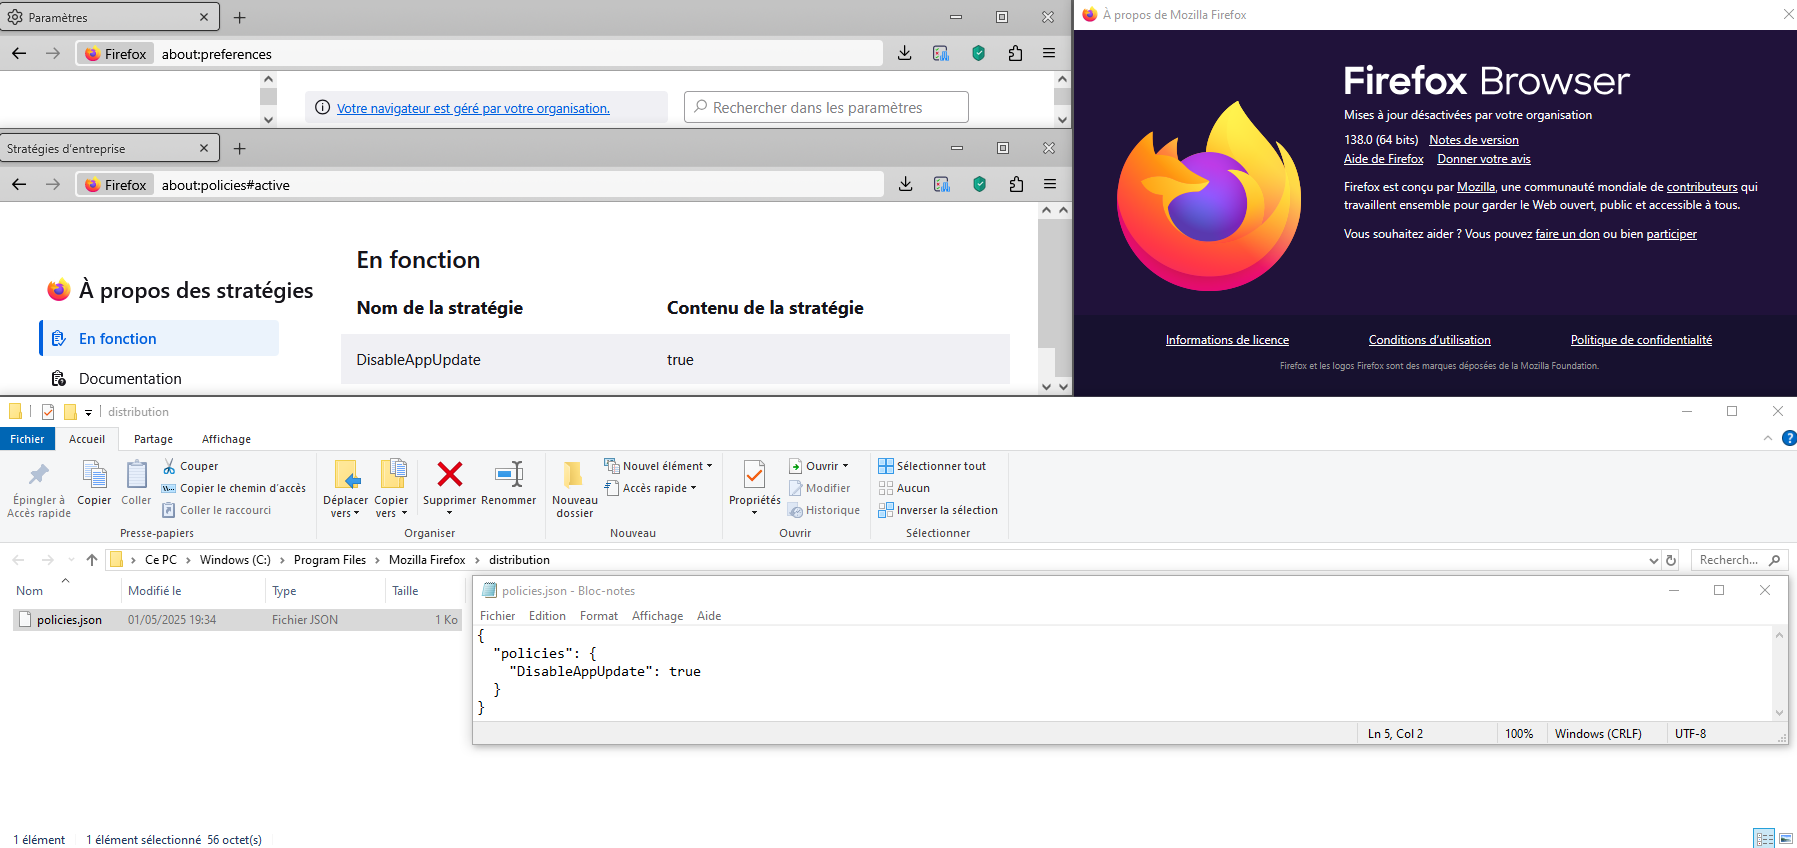Click Downloads icon in Paramètres Firefox window
This screenshot has width=1797, height=848.
(x=904, y=53)
